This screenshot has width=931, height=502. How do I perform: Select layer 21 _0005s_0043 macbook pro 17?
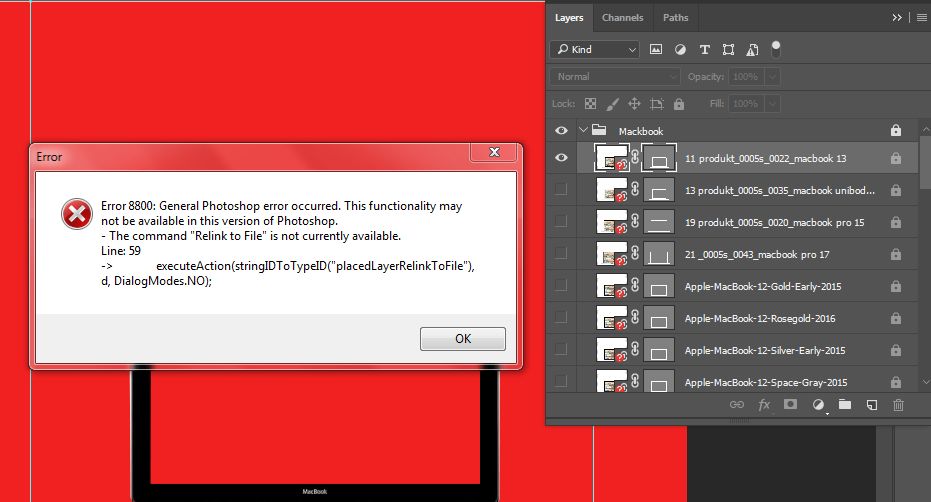pyautogui.click(x=757, y=255)
